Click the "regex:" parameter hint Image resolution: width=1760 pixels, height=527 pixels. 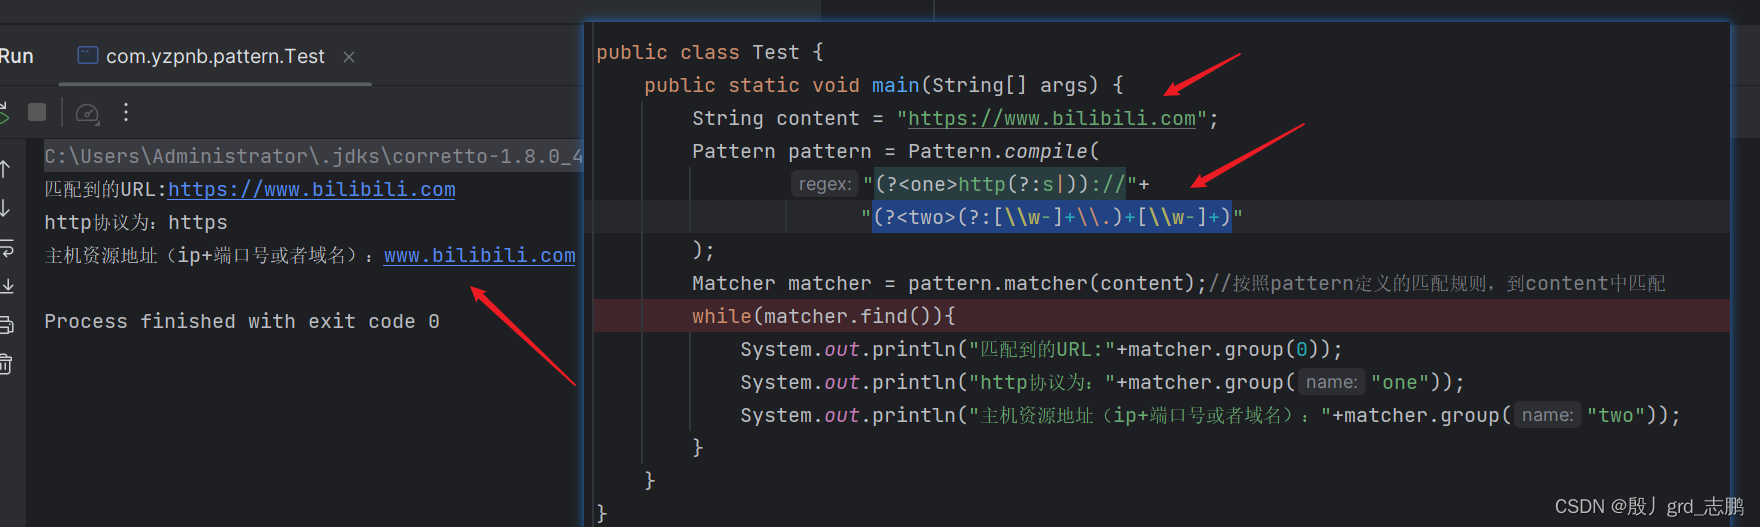click(825, 184)
